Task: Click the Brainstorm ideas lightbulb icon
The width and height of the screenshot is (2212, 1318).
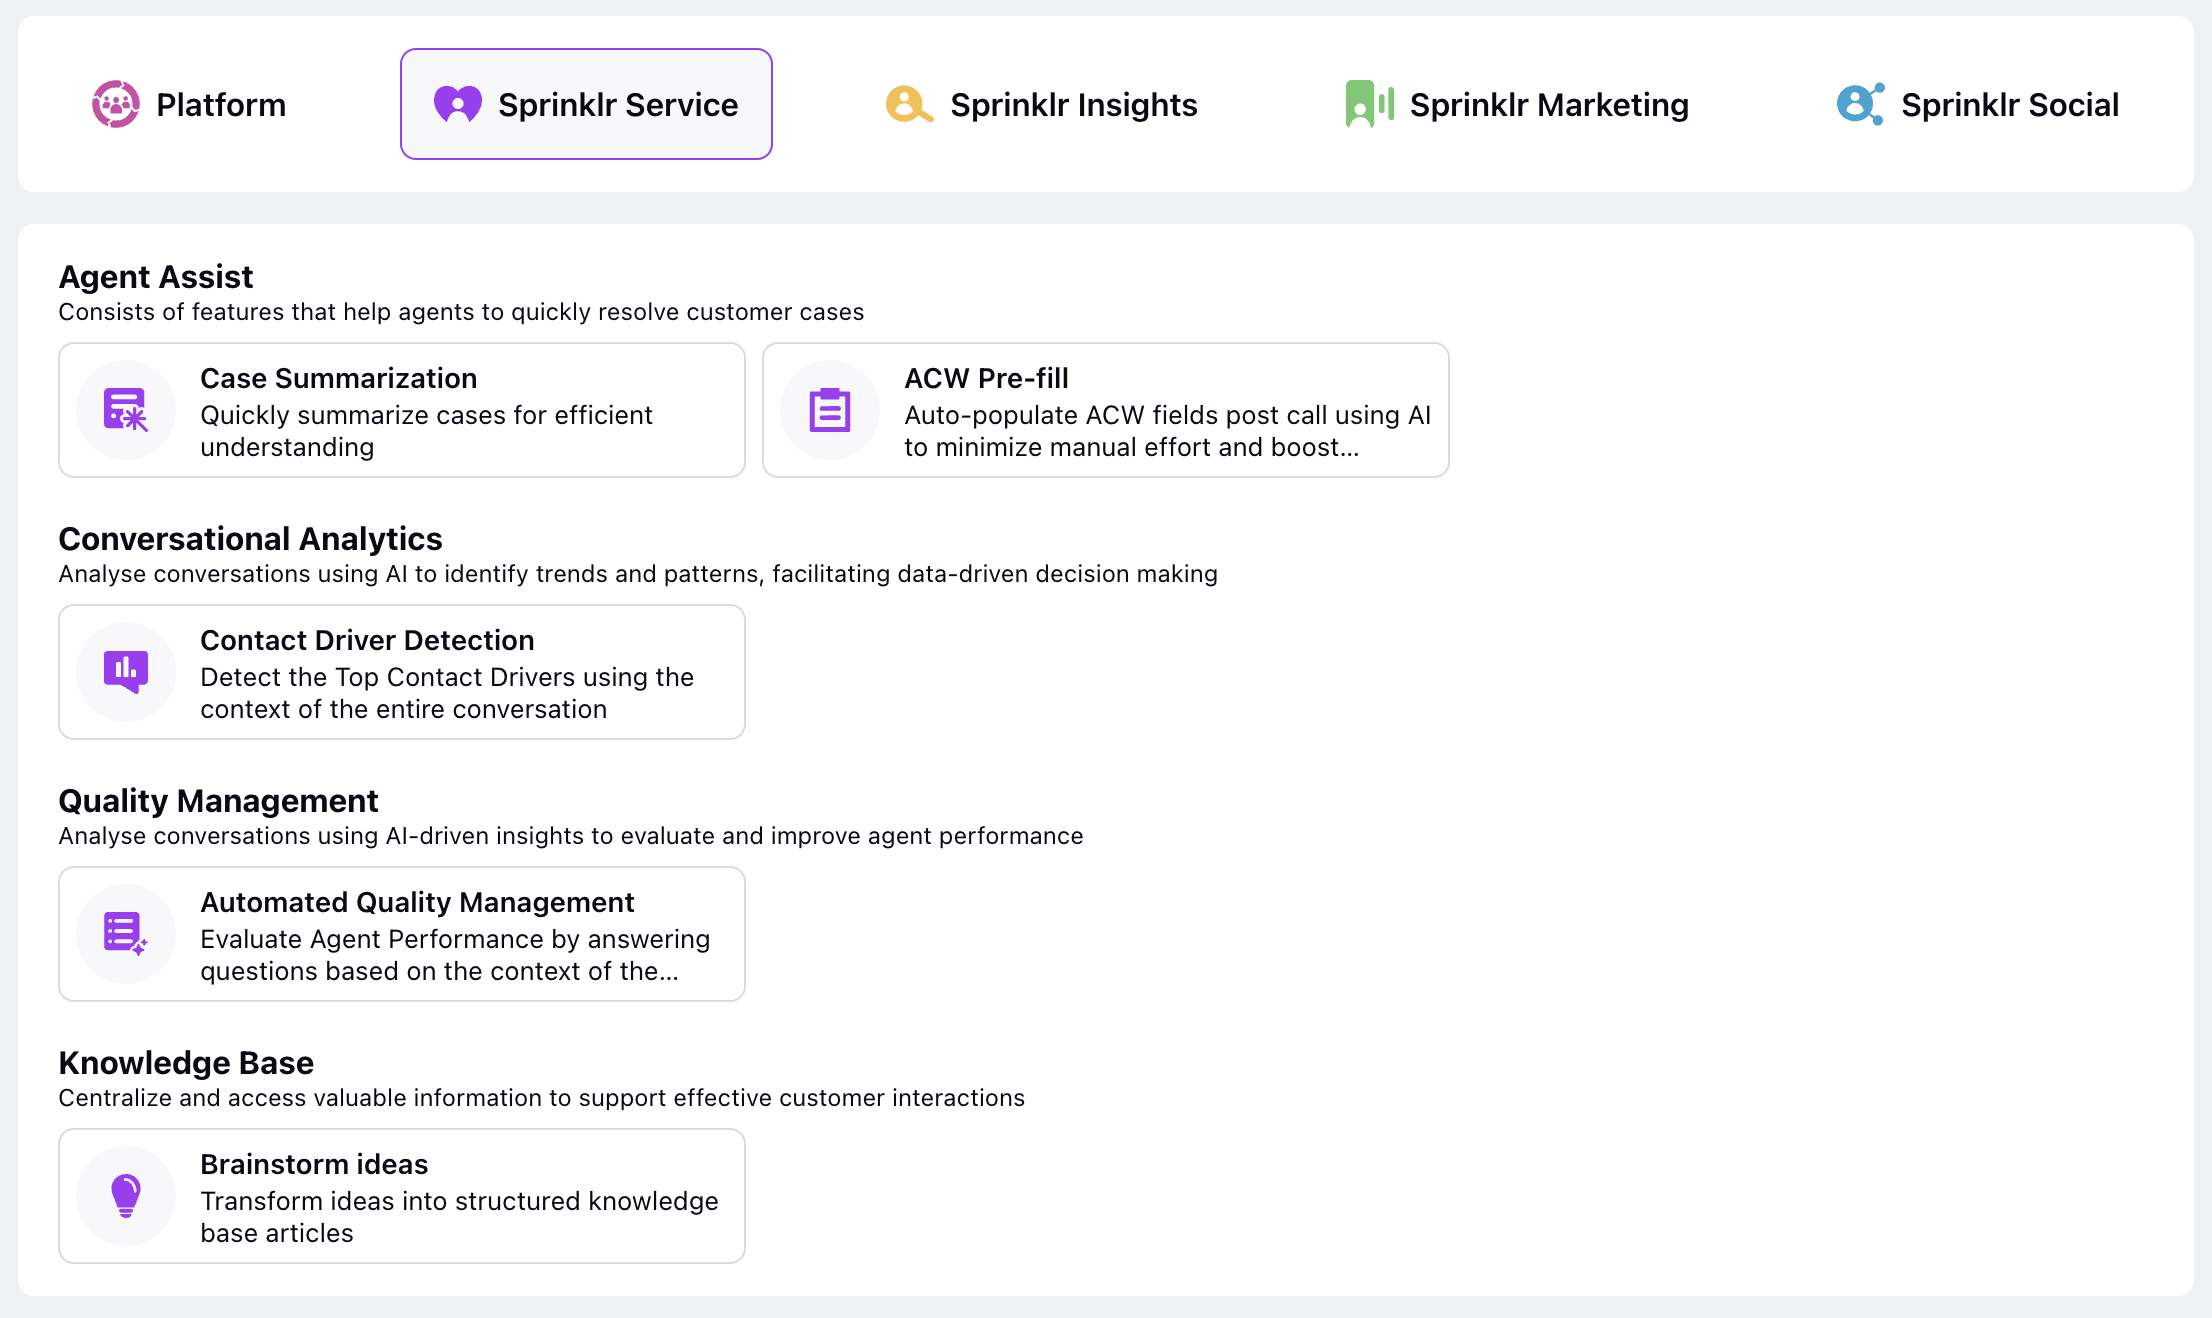Action: (x=126, y=1196)
